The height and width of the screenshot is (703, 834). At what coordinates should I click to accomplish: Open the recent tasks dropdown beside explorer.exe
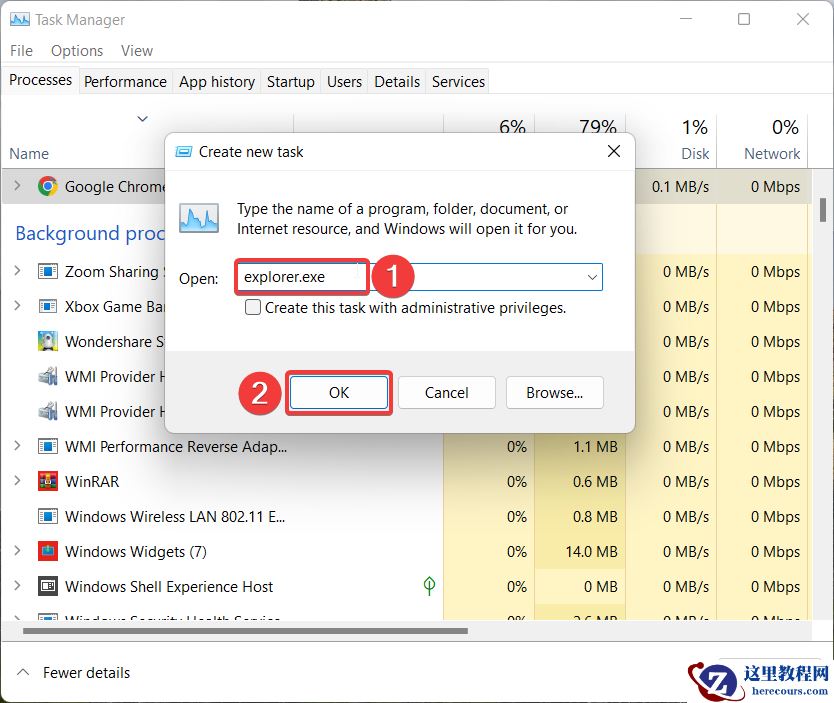[593, 277]
